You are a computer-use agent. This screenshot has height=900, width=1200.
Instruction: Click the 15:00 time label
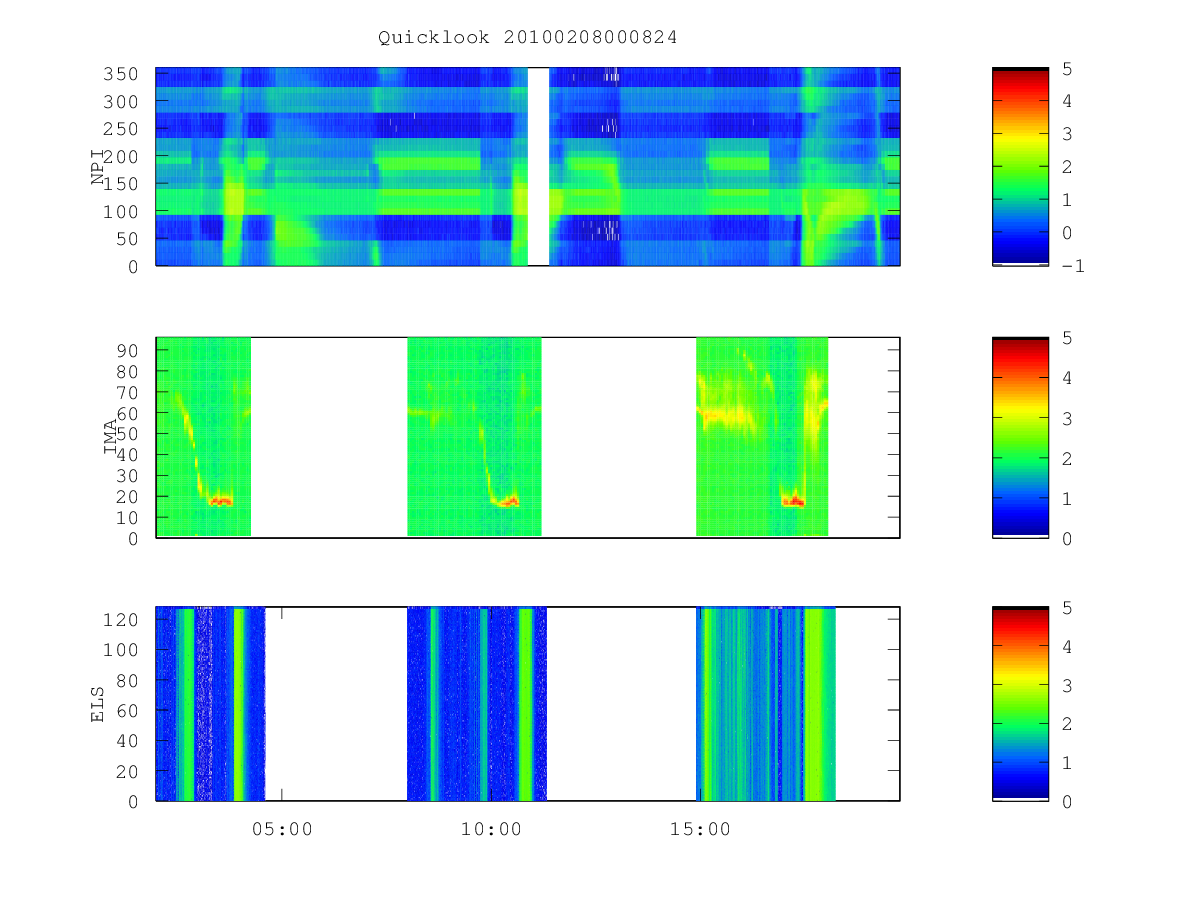click(x=699, y=829)
